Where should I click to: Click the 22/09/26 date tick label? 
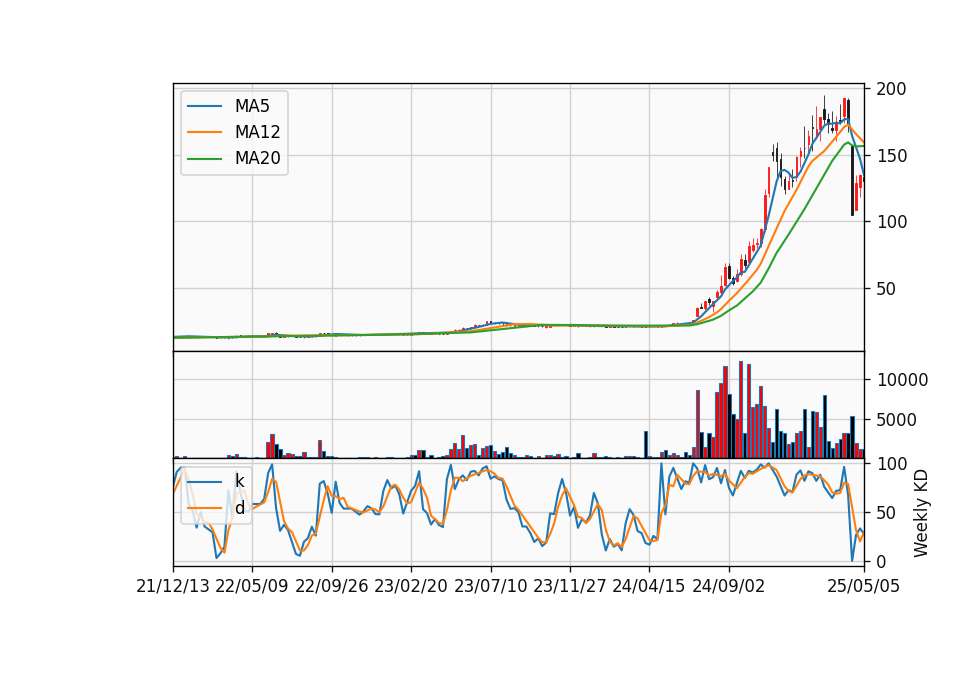(332, 586)
